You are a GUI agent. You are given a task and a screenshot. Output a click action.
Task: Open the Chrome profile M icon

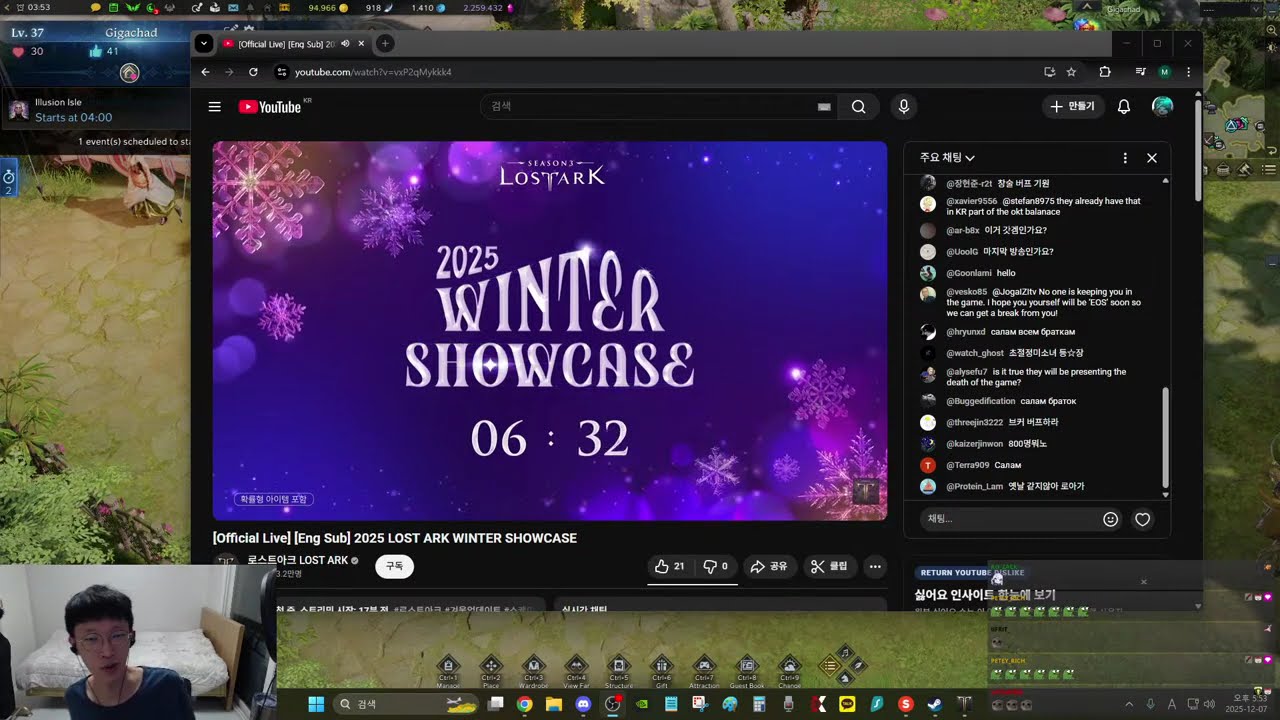click(1164, 72)
